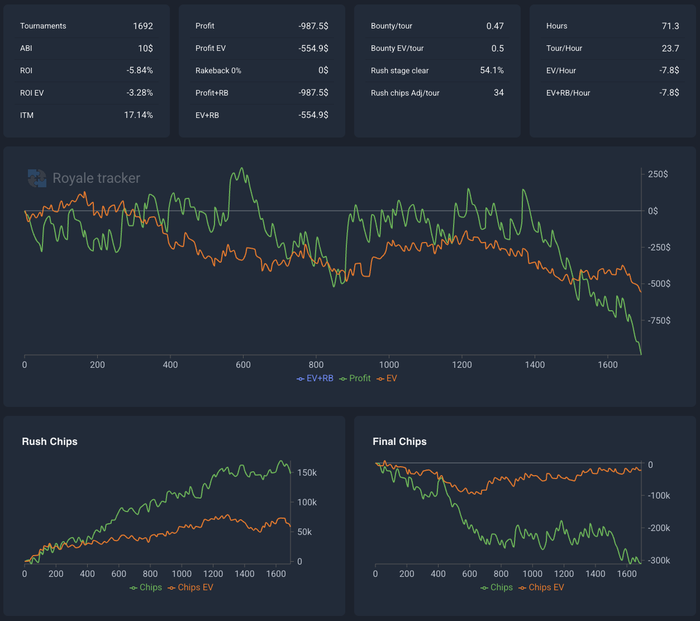
Task: Click the Final Chips chart title
Action: tap(400, 442)
